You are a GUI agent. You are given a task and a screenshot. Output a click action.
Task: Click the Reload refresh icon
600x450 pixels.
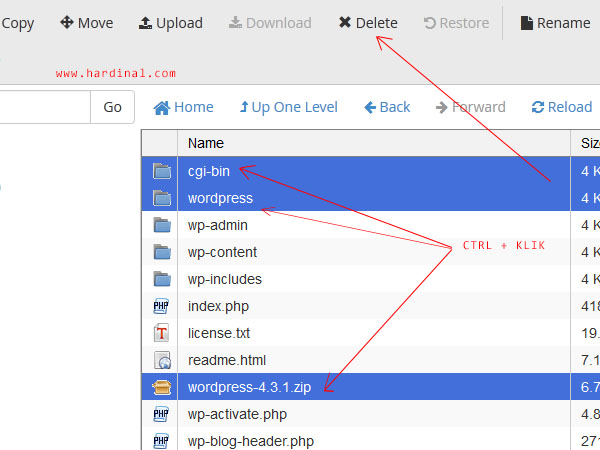coord(538,108)
